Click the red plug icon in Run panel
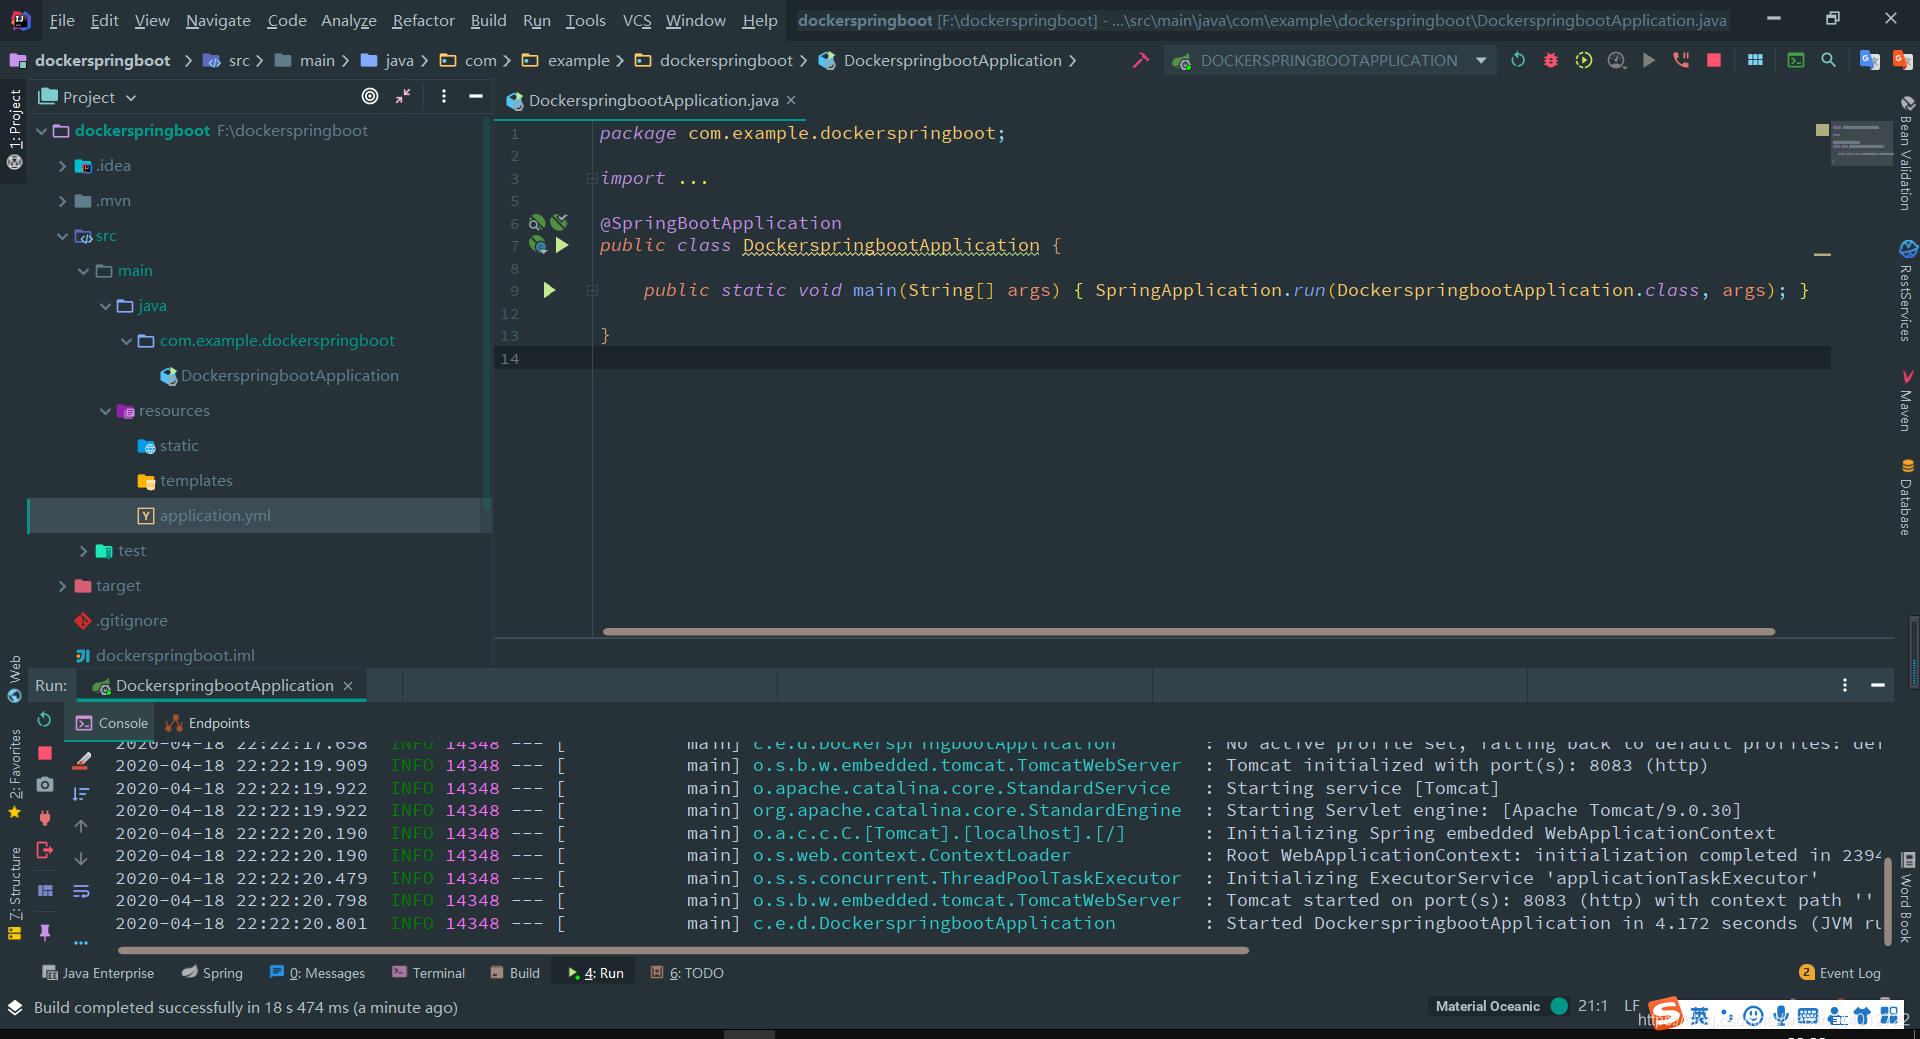Screen dimensions: 1920x1039 pos(45,817)
